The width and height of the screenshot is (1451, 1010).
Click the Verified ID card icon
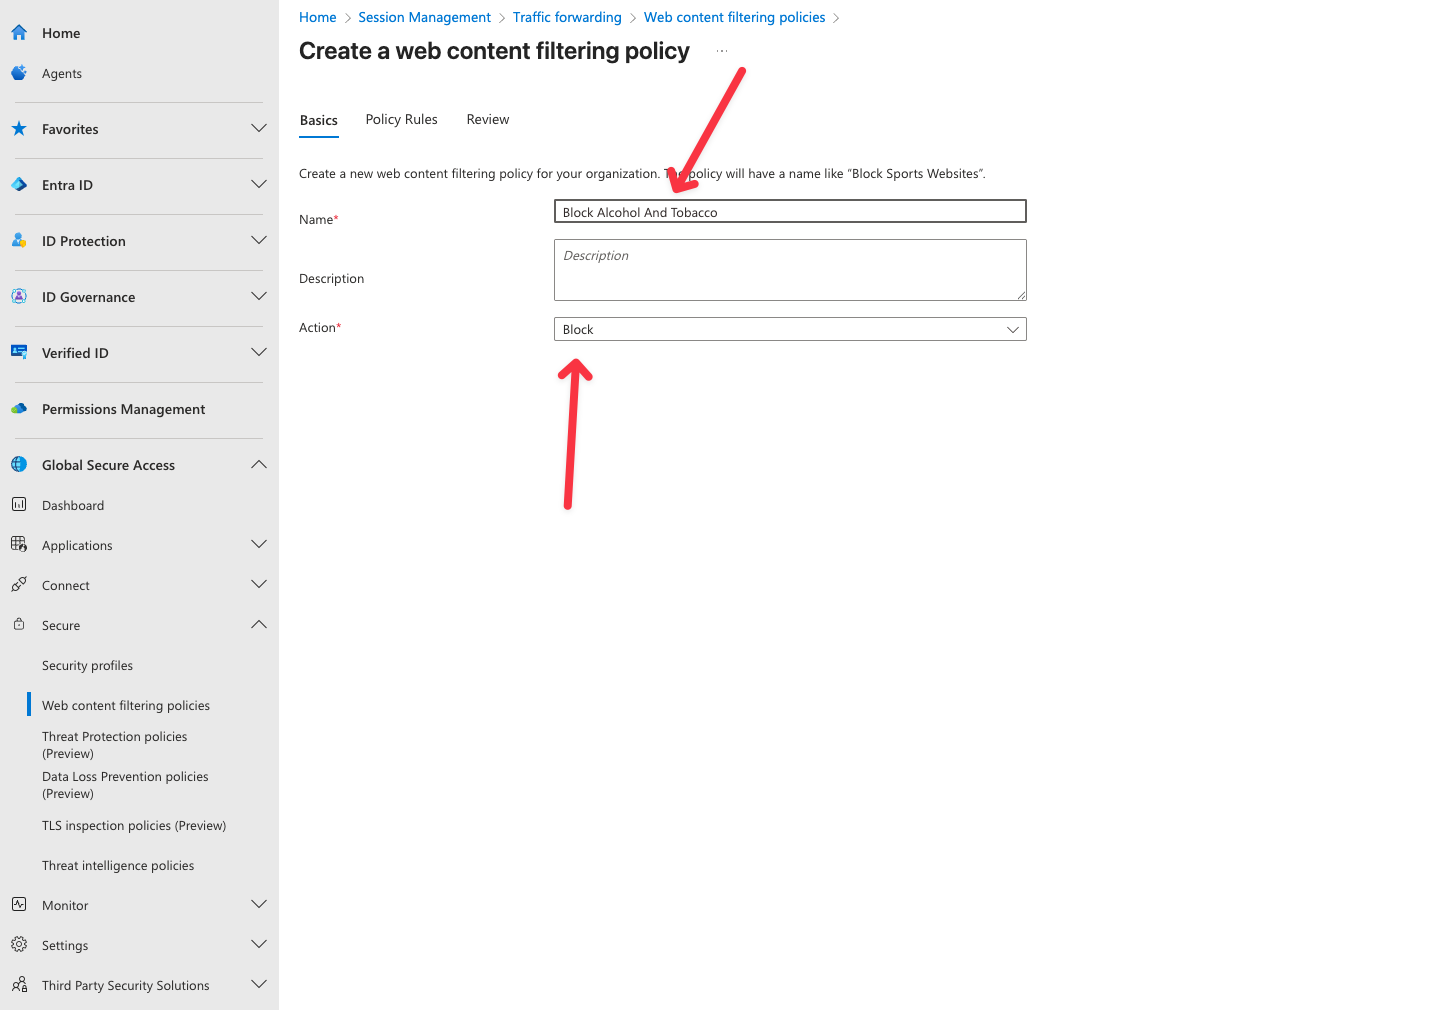click(x=19, y=352)
